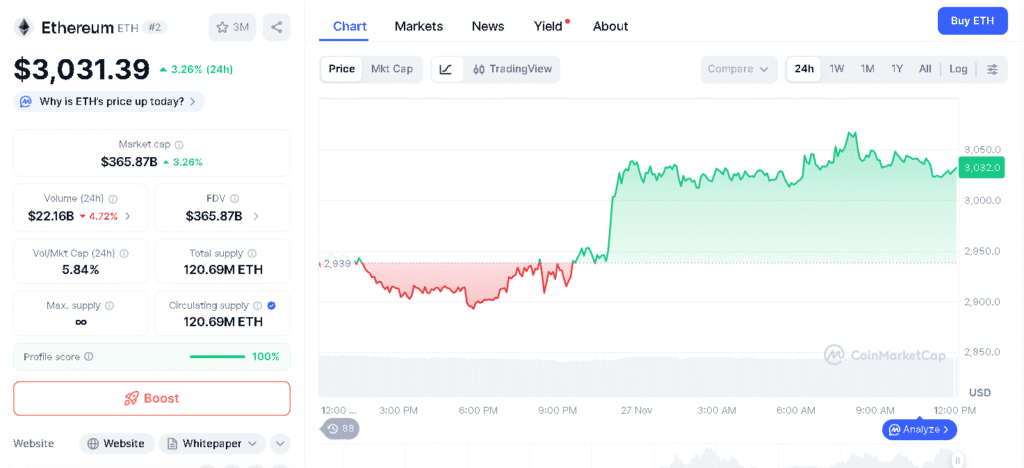The height and width of the screenshot is (468, 1024).
Task: Open the chart settings sliders icon
Action: (992, 69)
